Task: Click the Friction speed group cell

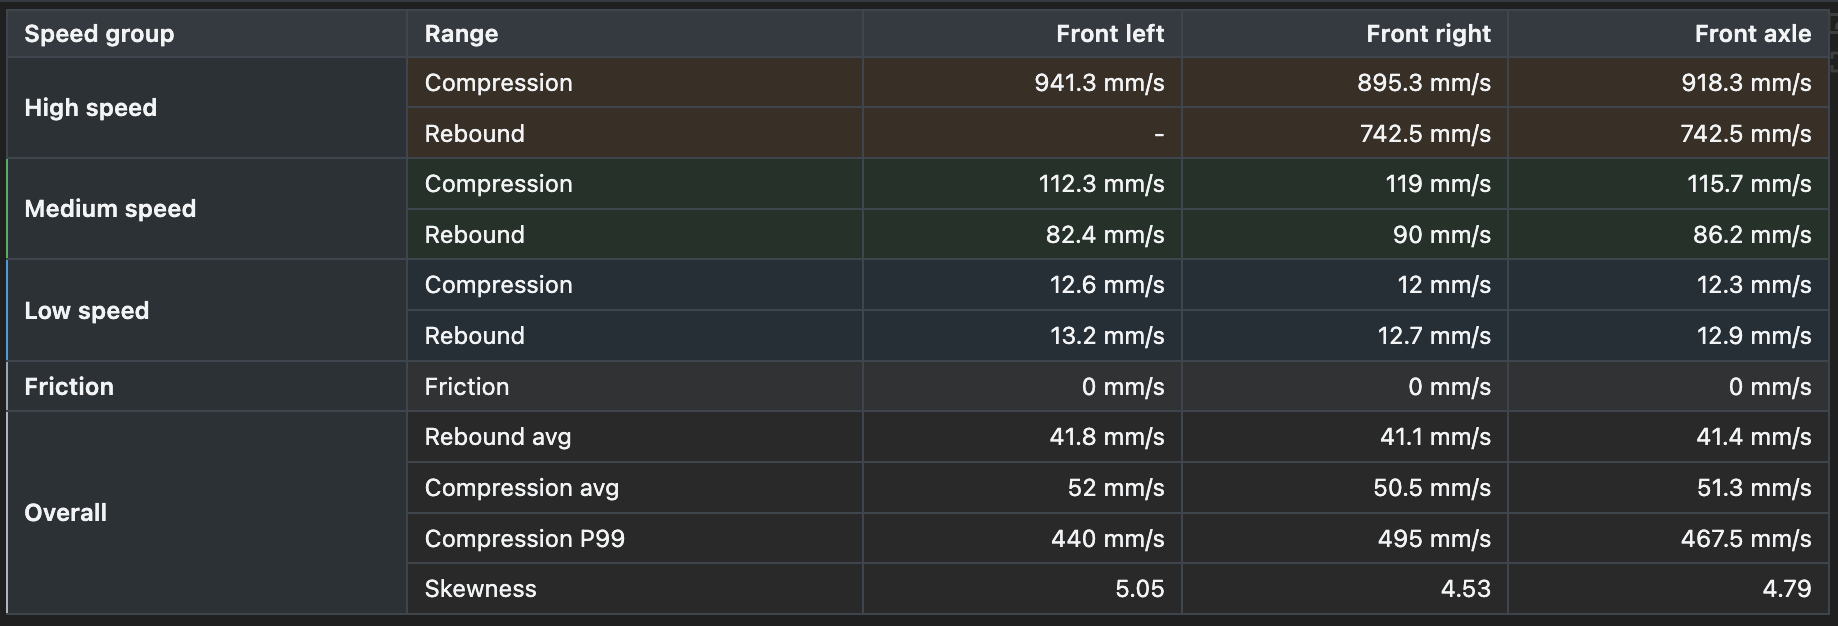Action: [x=207, y=386]
